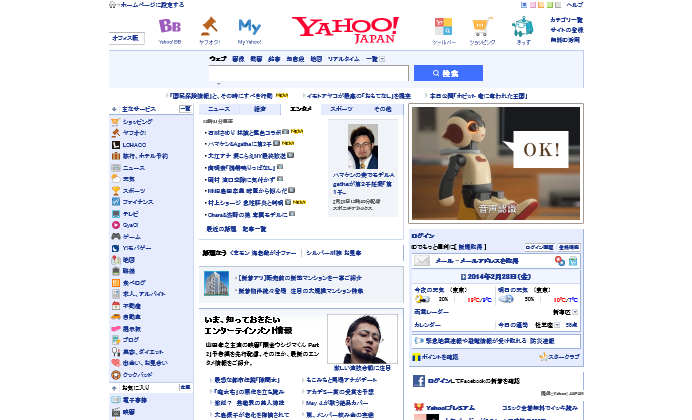
Task: Switch to the スポーツ tab
Action: (x=341, y=109)
